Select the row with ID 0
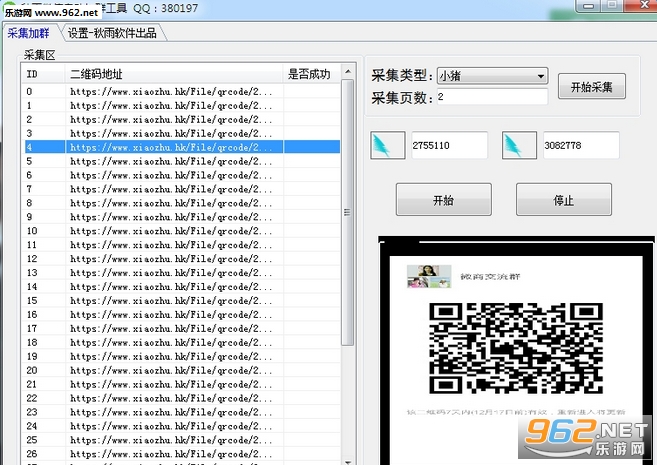The image size is (657, 465). coord(181,91)
